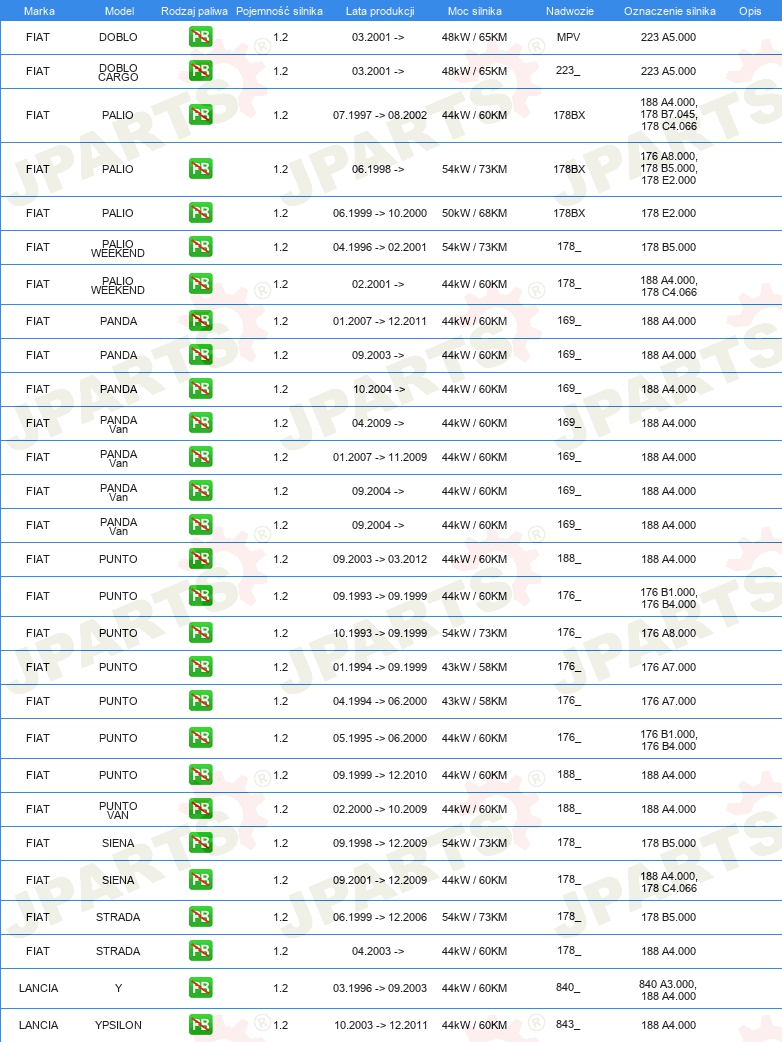Click fuel icon in the PUNTO VAN row
Image resolution: width=782 pixels, height=1042 pixels.
(201, 809)
